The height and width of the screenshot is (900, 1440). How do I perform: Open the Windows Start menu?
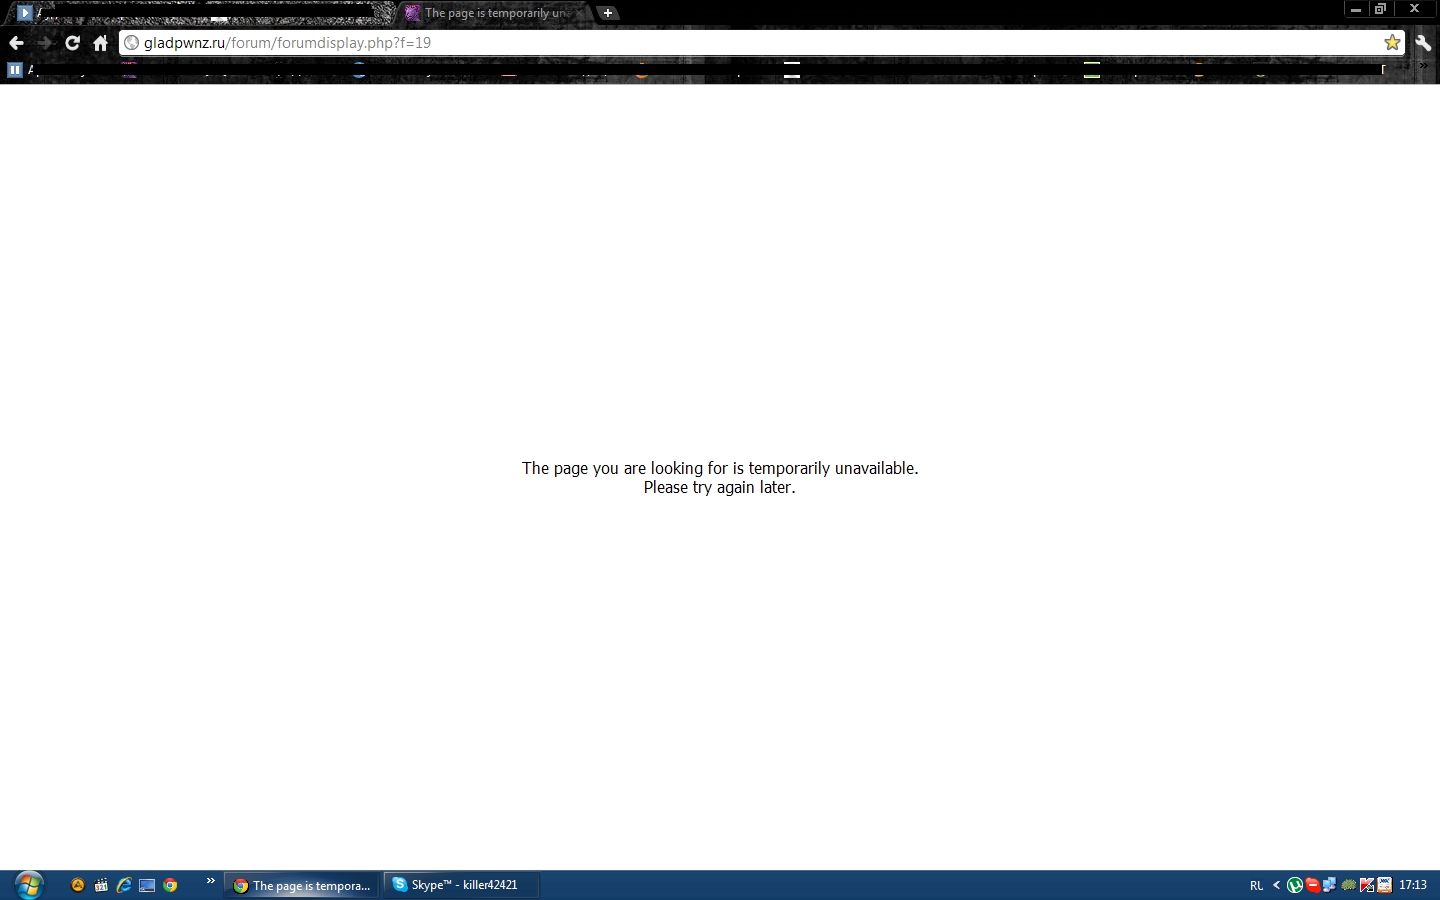(29, 885)
